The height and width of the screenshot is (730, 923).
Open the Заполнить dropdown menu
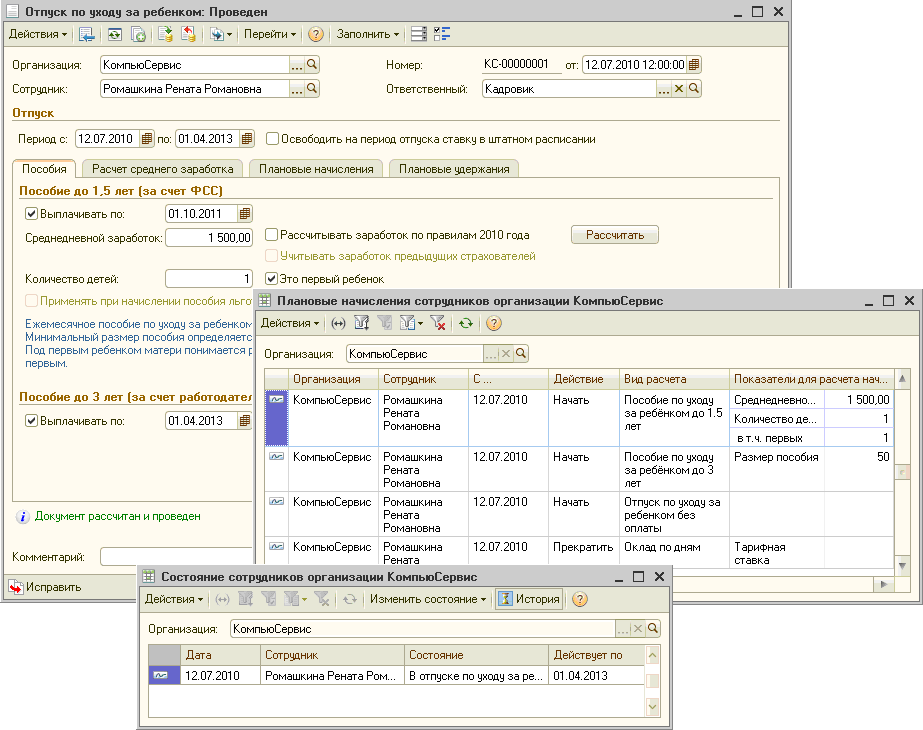(x=368, y=34)
